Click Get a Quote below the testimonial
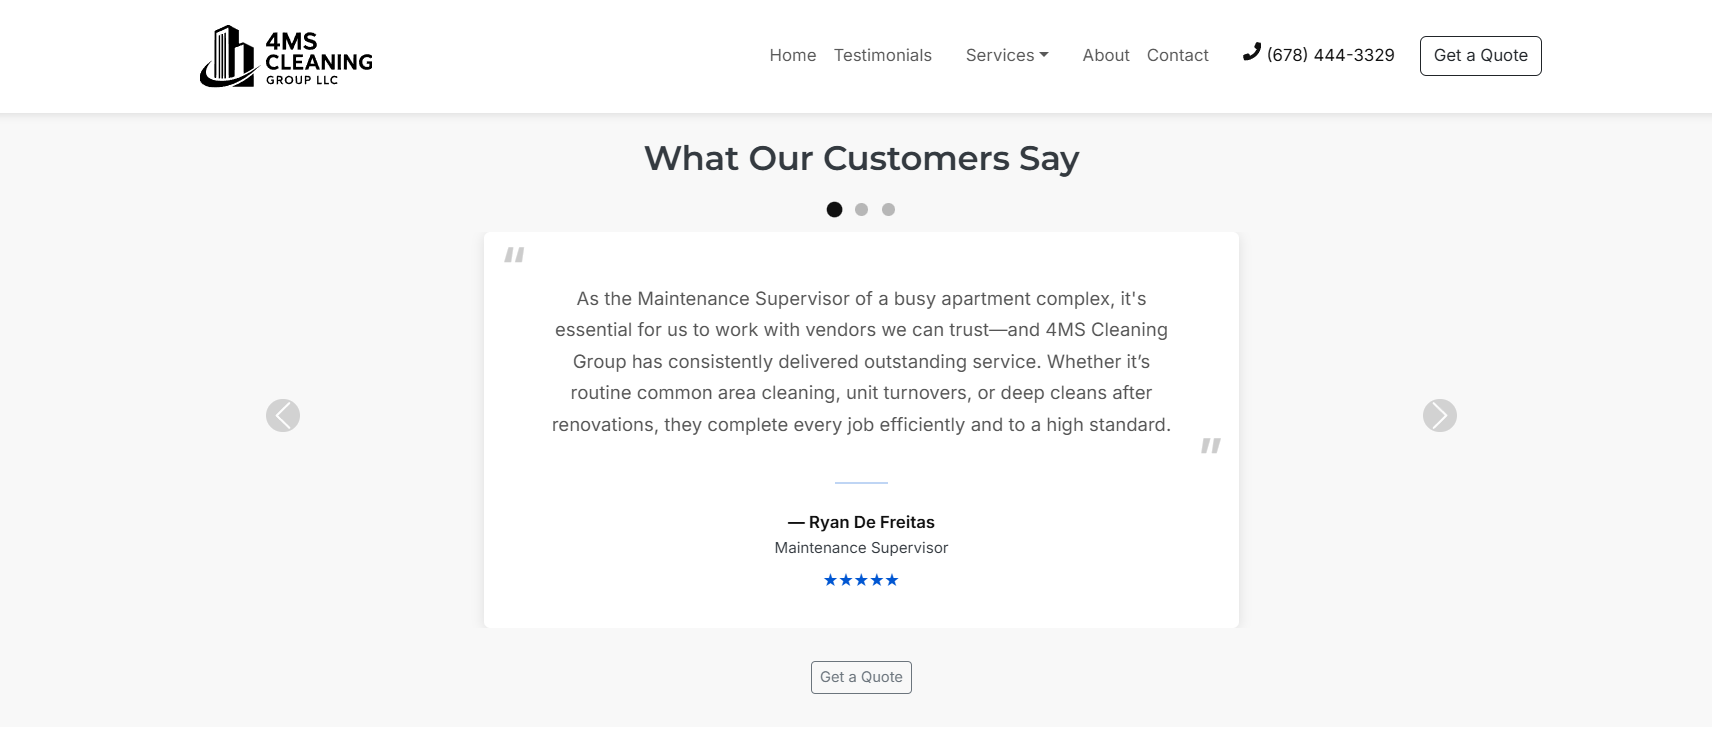Image resolution: width=1712 pixels, height=751 pixels. (x=860, y=677)
